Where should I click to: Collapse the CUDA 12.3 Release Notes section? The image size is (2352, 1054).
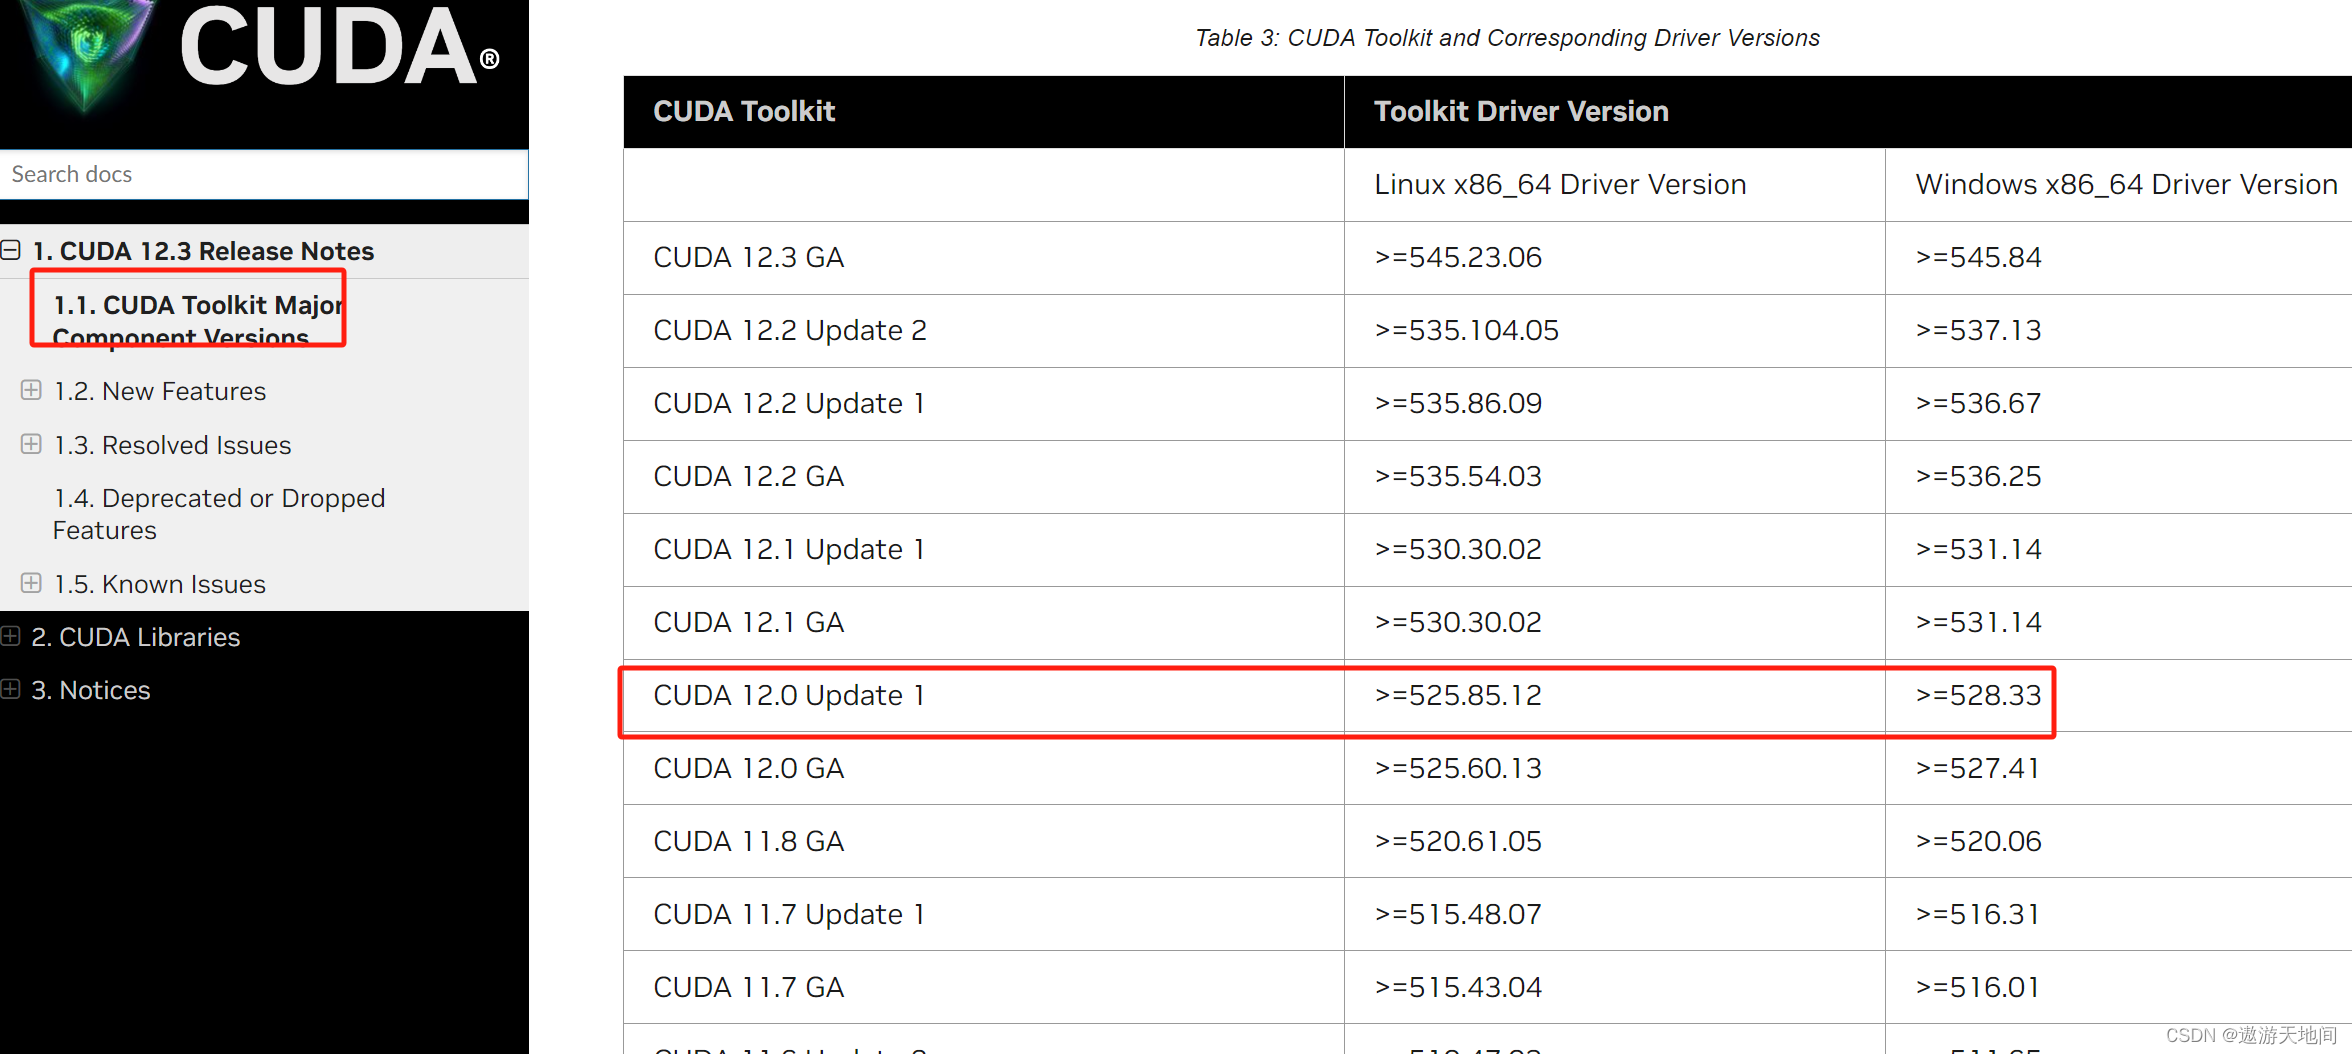click(x=11, y=250)
